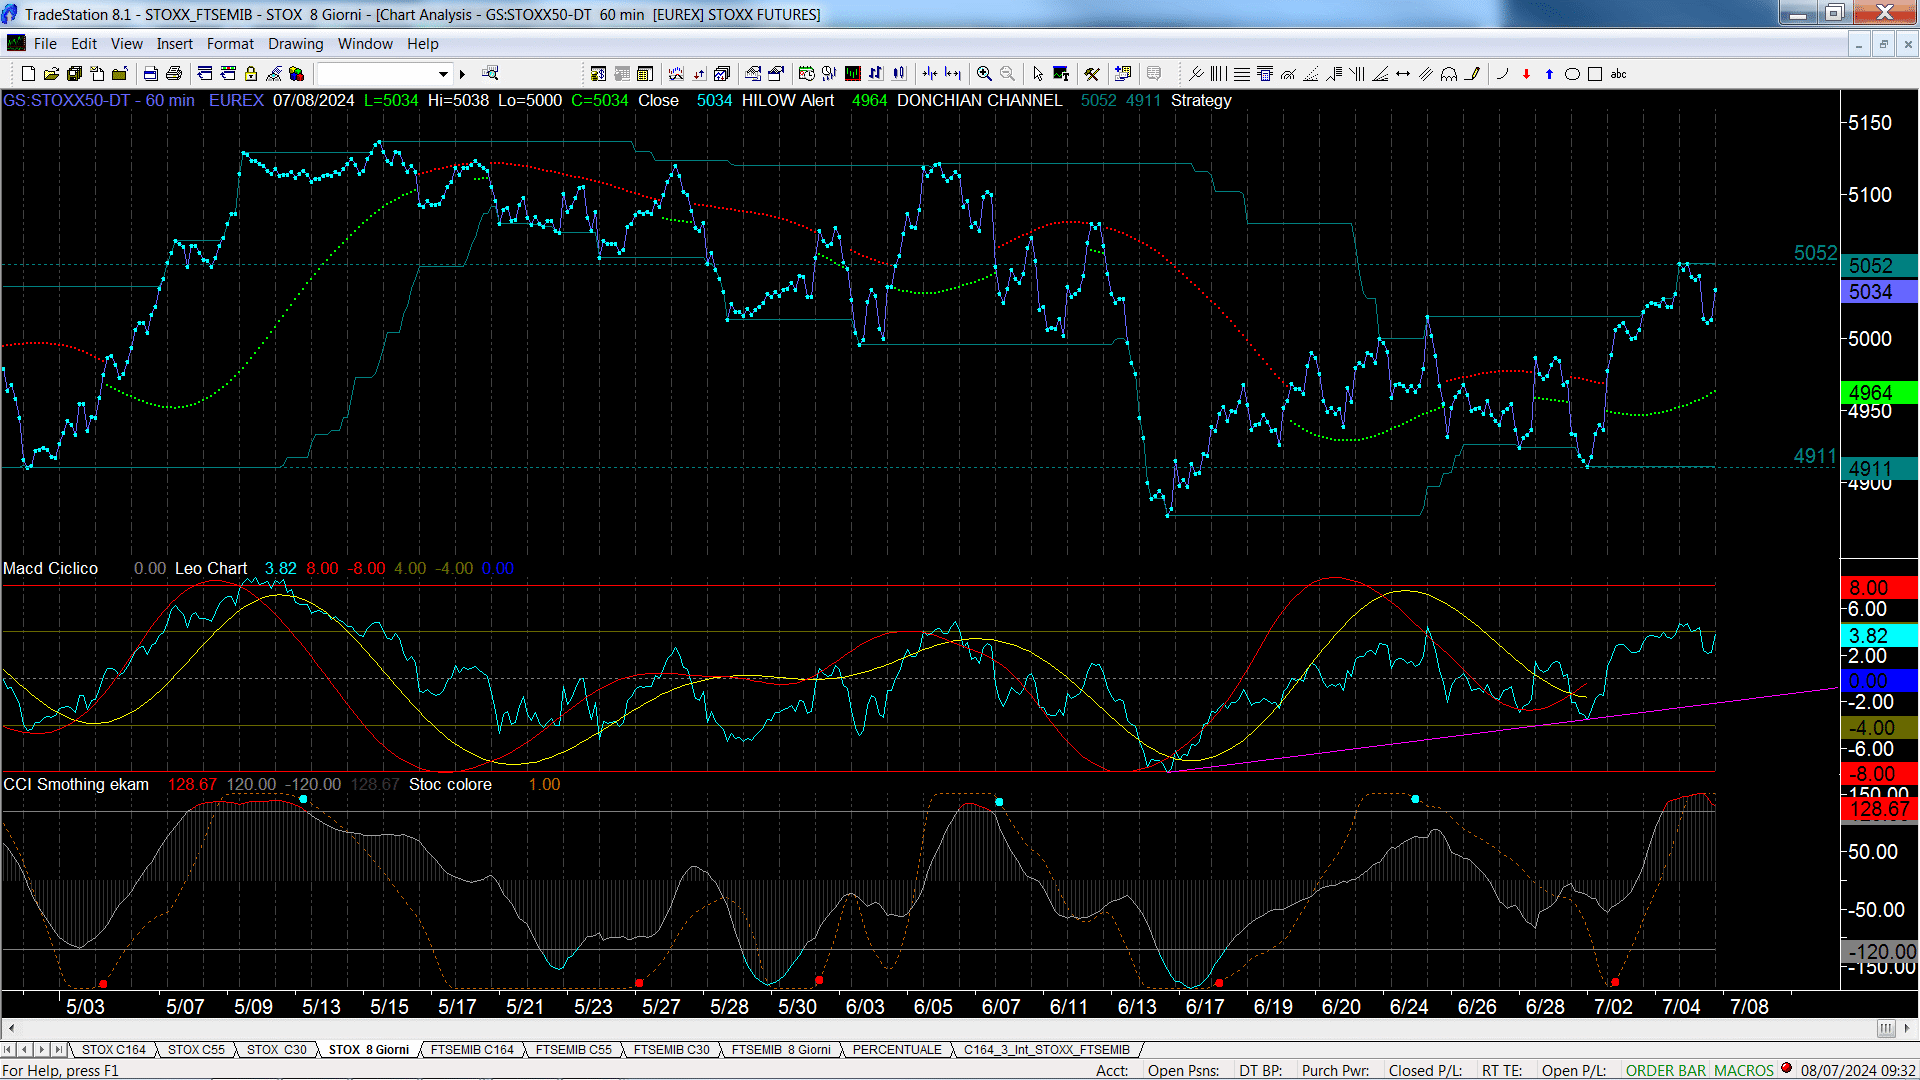This screenshot has width=1920, height=1080.
Task: Click the DONCHIAN CHANNEL label
Action: (x=980, y=100)
